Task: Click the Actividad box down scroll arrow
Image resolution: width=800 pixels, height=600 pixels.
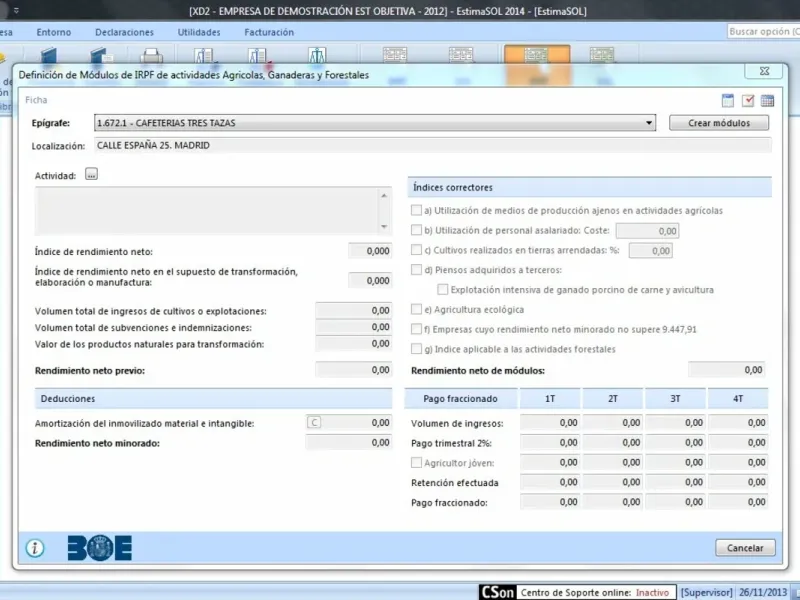Action: click(384, 227)
